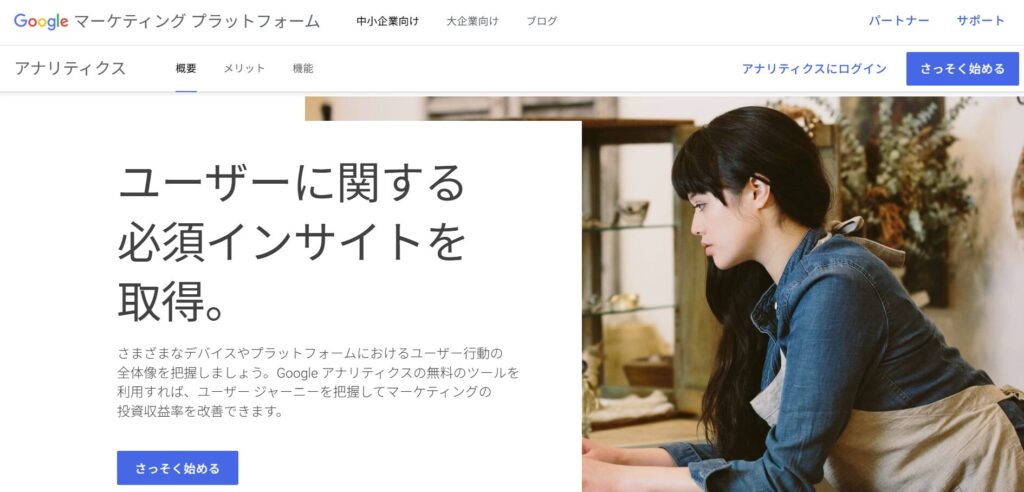
Task: Open the 大企業向け menu item
Action: (x=472, y=22)
